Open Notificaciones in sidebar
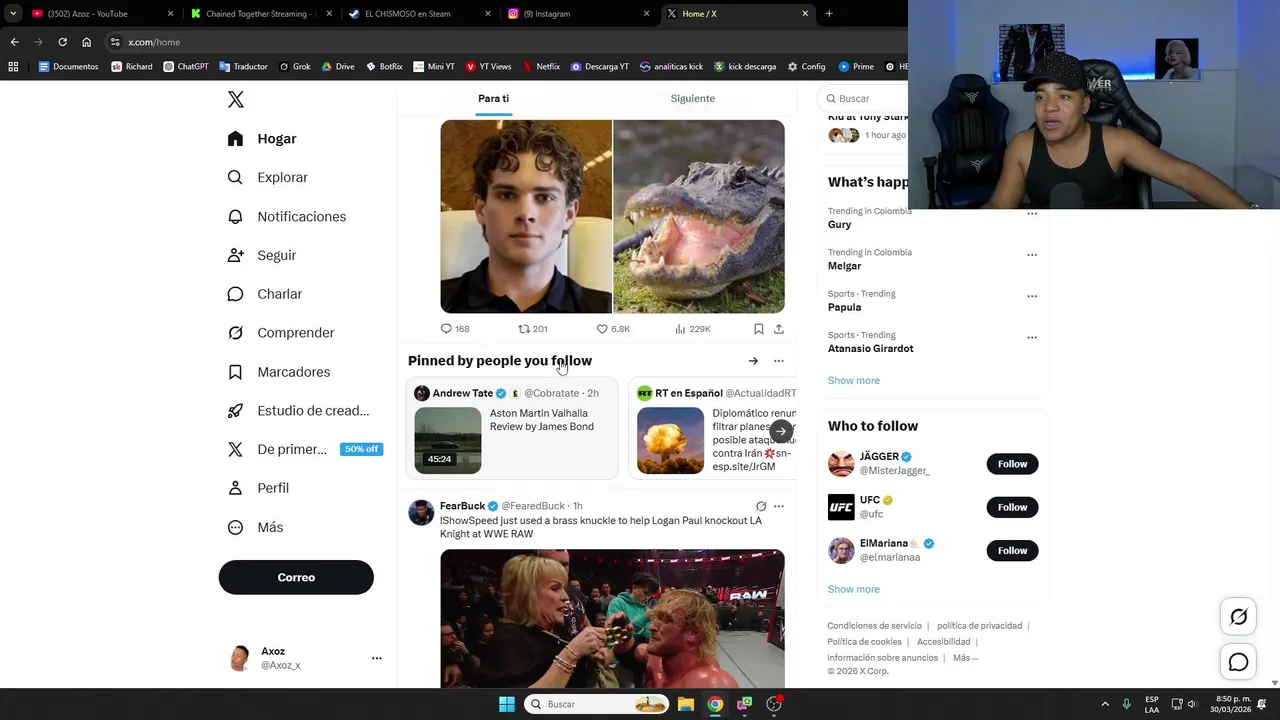The height and width of the screenshot is (720, 1280). [x=287, y=216]
